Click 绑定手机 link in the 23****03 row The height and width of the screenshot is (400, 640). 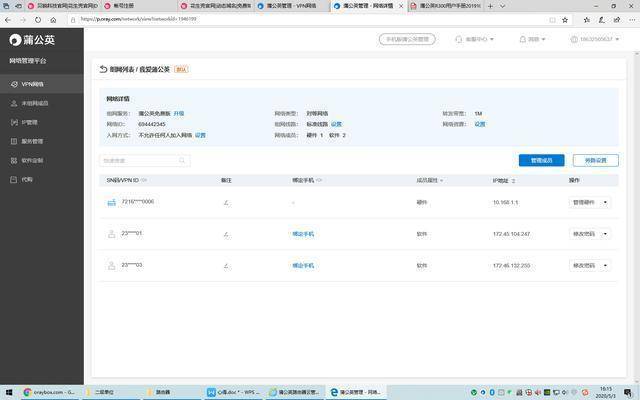point(303,266)
